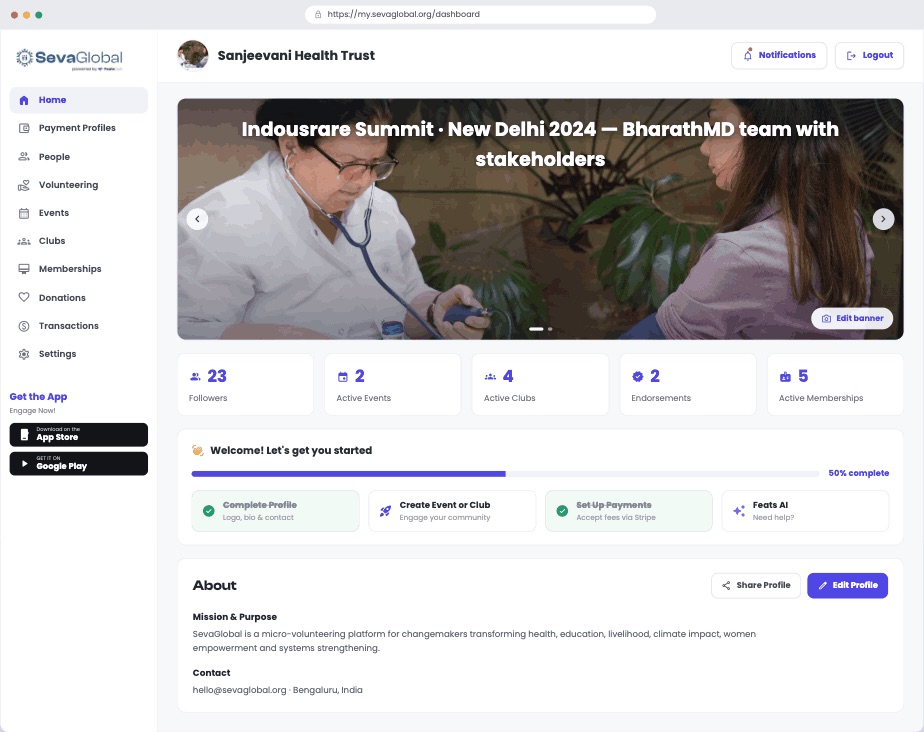Open the 4 Active Clubs card
Image resolution: width=924 pixels, height=732 pixels.
(540, 385)
